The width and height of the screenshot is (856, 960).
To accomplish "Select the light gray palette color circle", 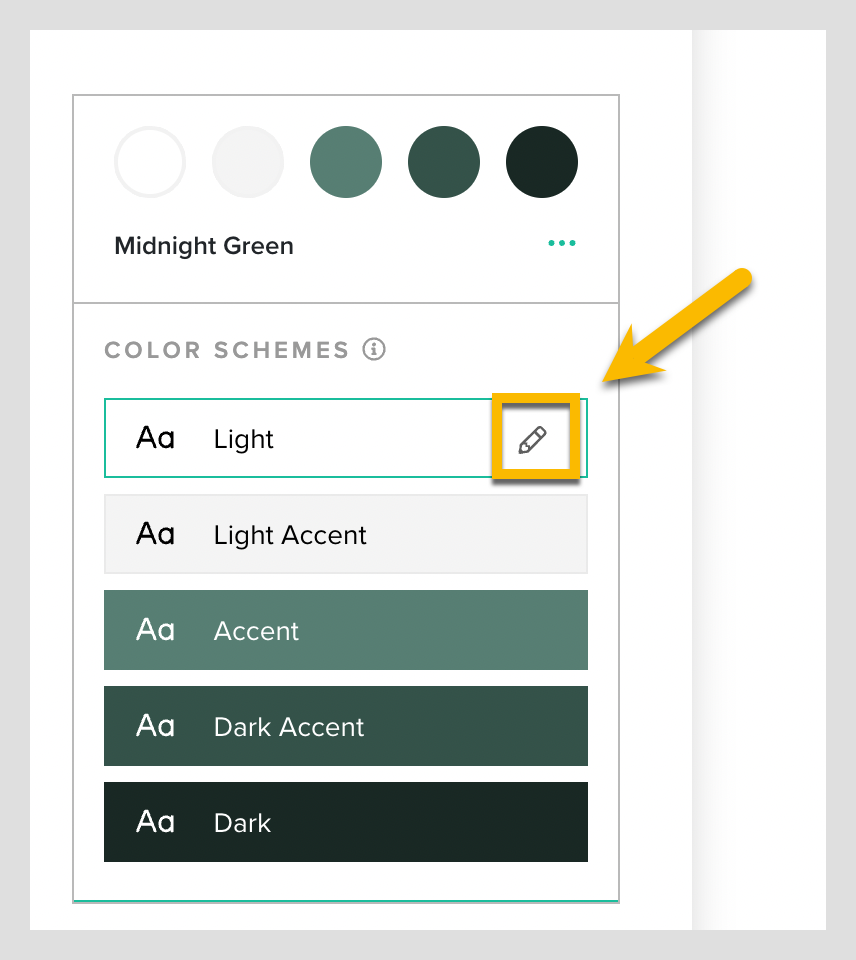I will point(248,162).
